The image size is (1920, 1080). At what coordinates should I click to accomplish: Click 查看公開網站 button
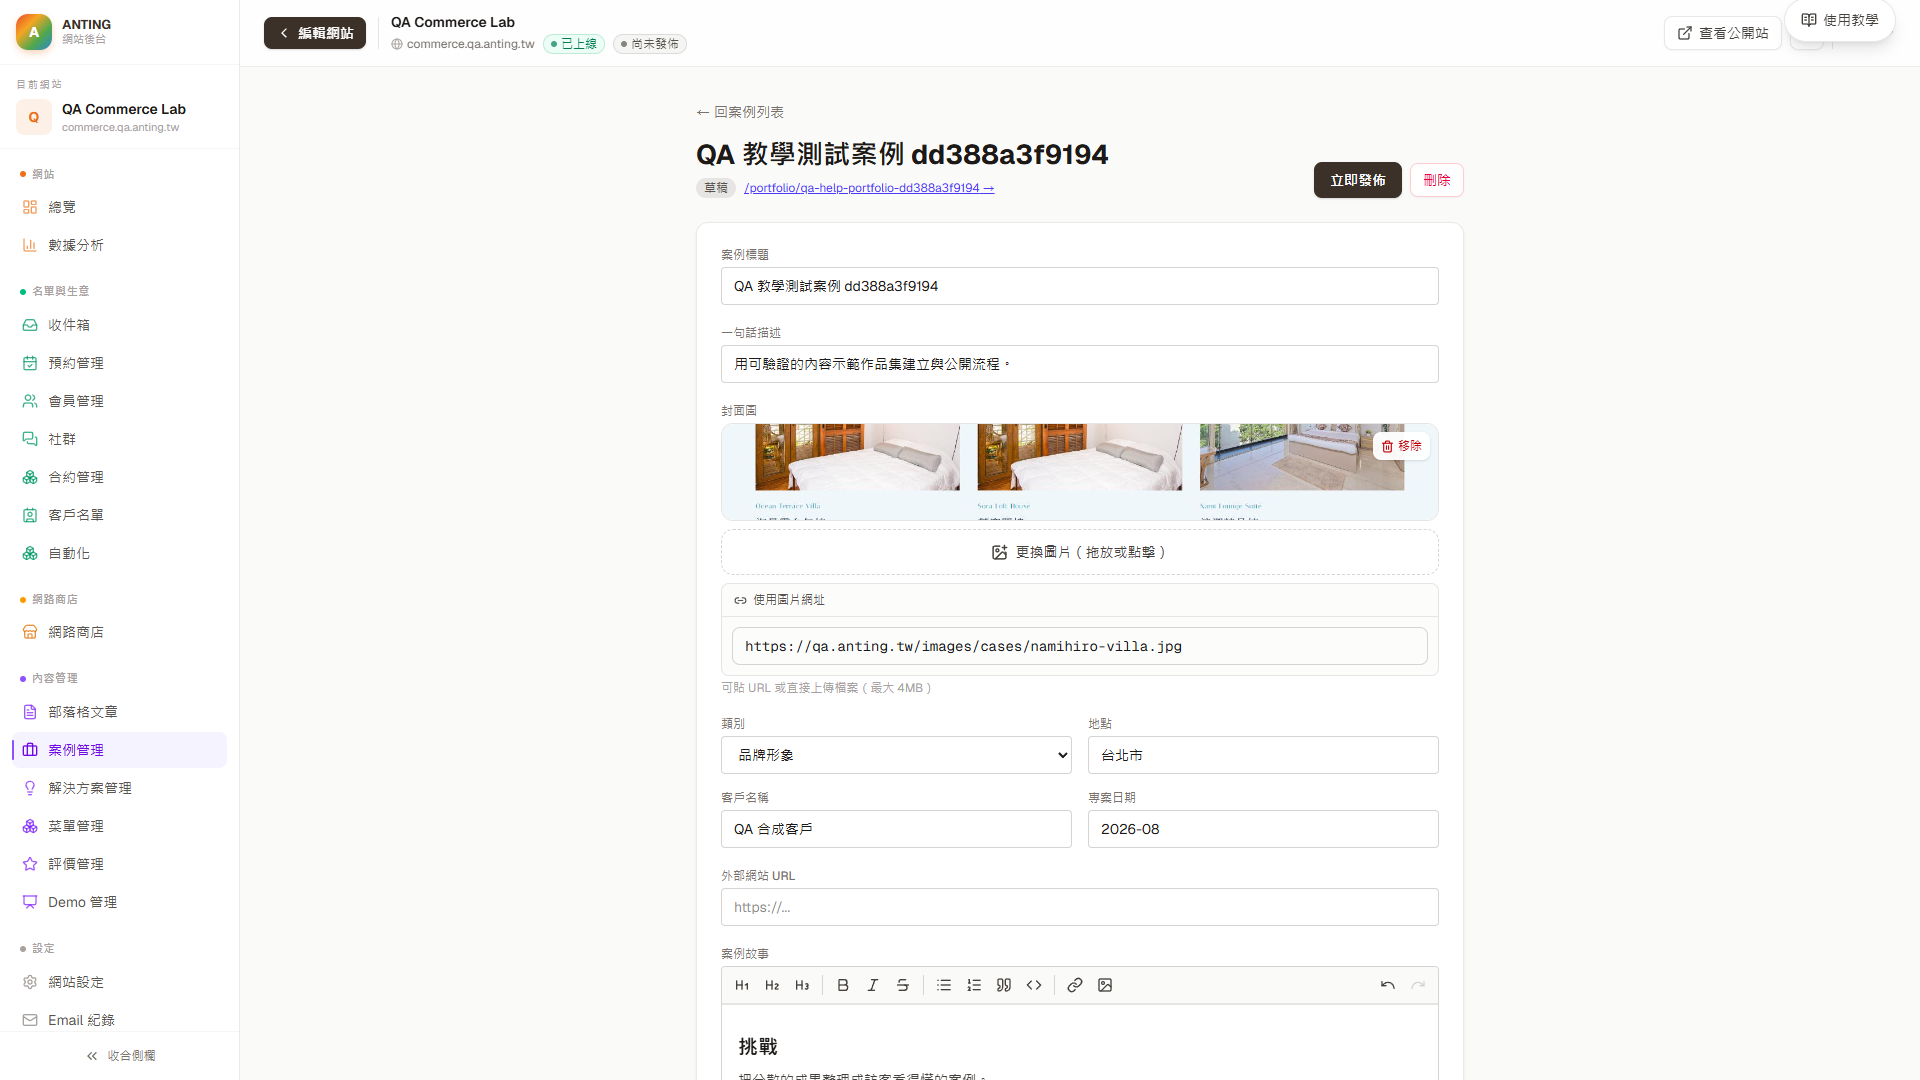(1723, 33)
